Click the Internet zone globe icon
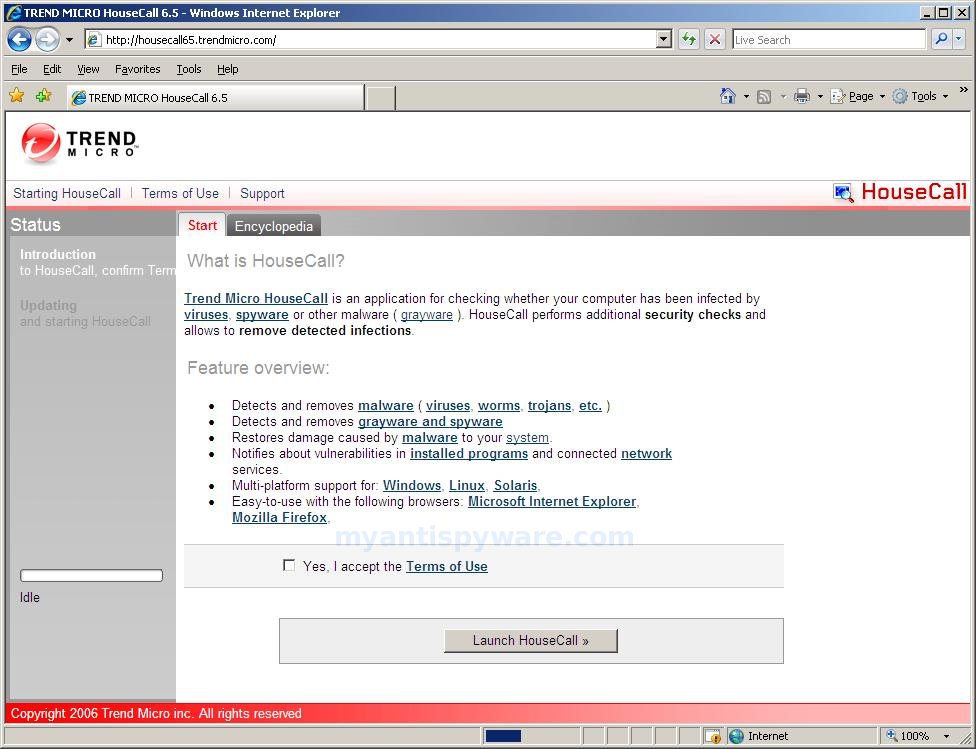This screenshot has height=749, width=976. [x=736, y=737]
